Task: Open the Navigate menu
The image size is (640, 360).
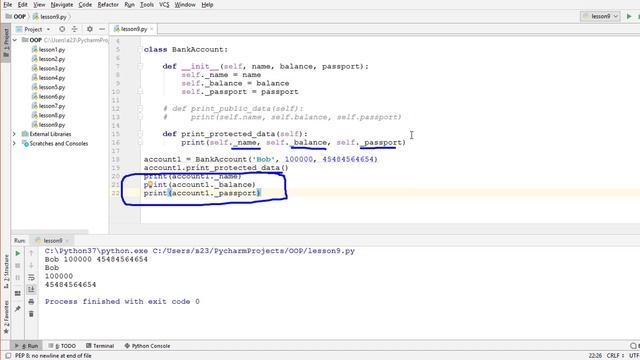Action: (62, 5)
